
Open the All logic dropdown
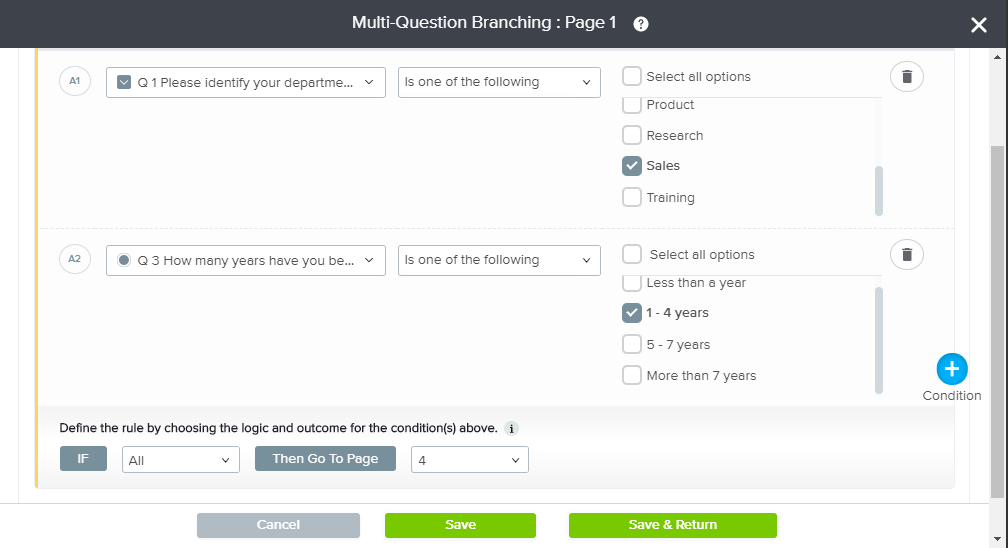click(x=180, y=460)
